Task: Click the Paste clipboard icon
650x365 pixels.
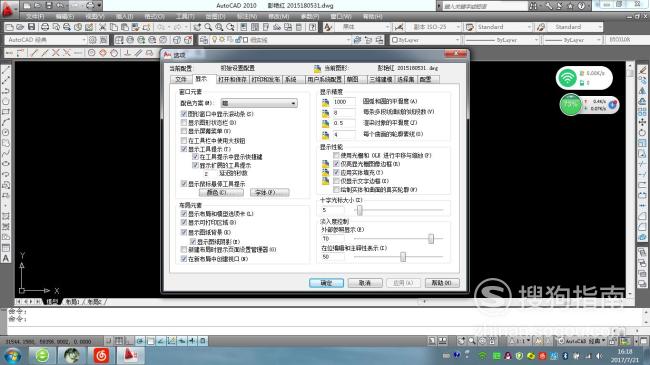Action: [124, 27]
